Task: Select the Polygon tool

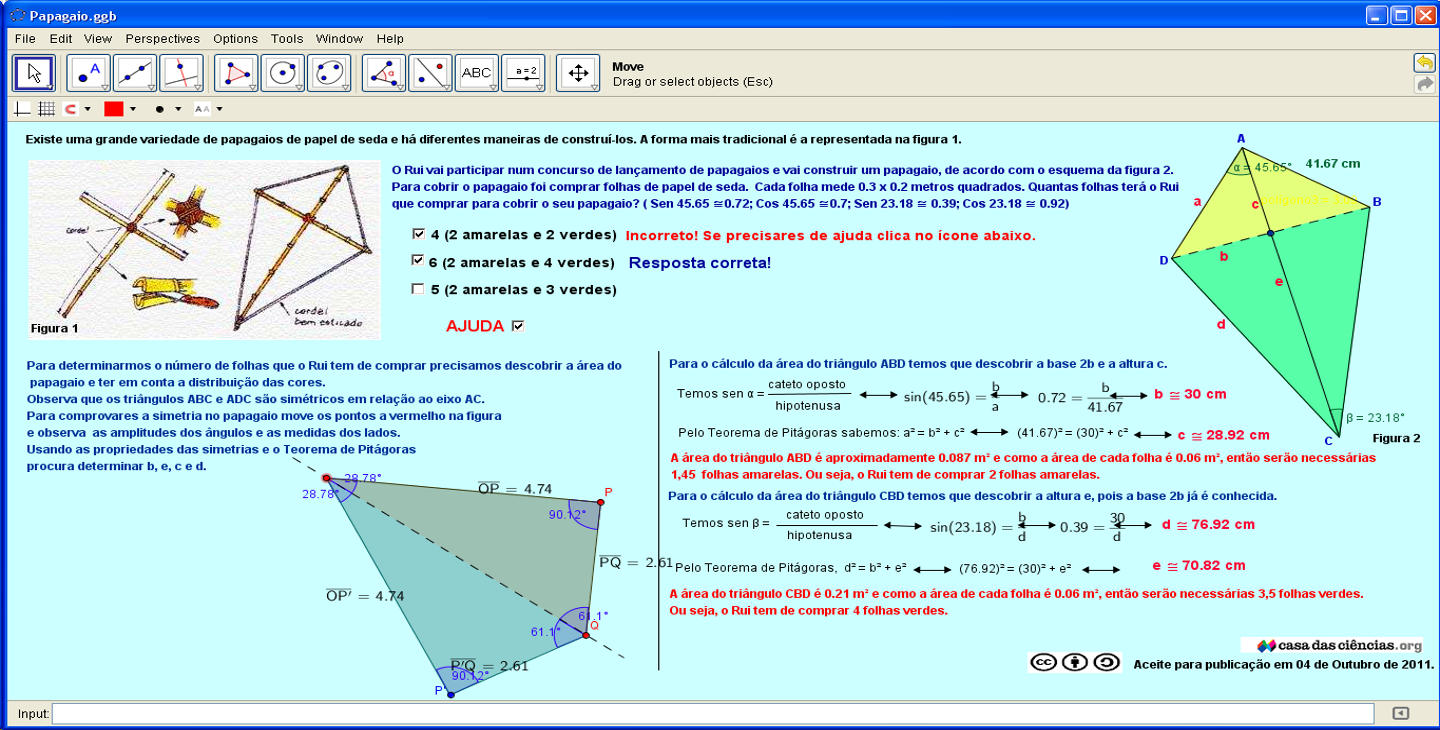Action: pos(236,73)
